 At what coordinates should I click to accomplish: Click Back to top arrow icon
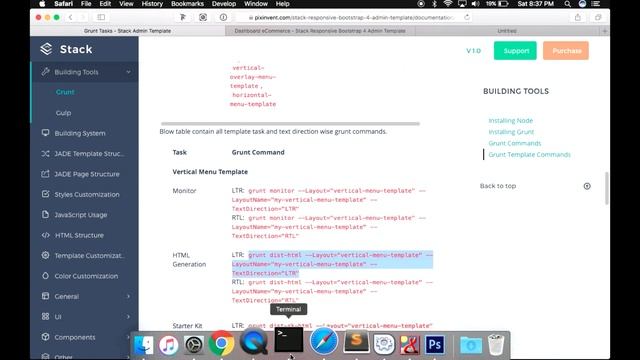tap(587, 186)
